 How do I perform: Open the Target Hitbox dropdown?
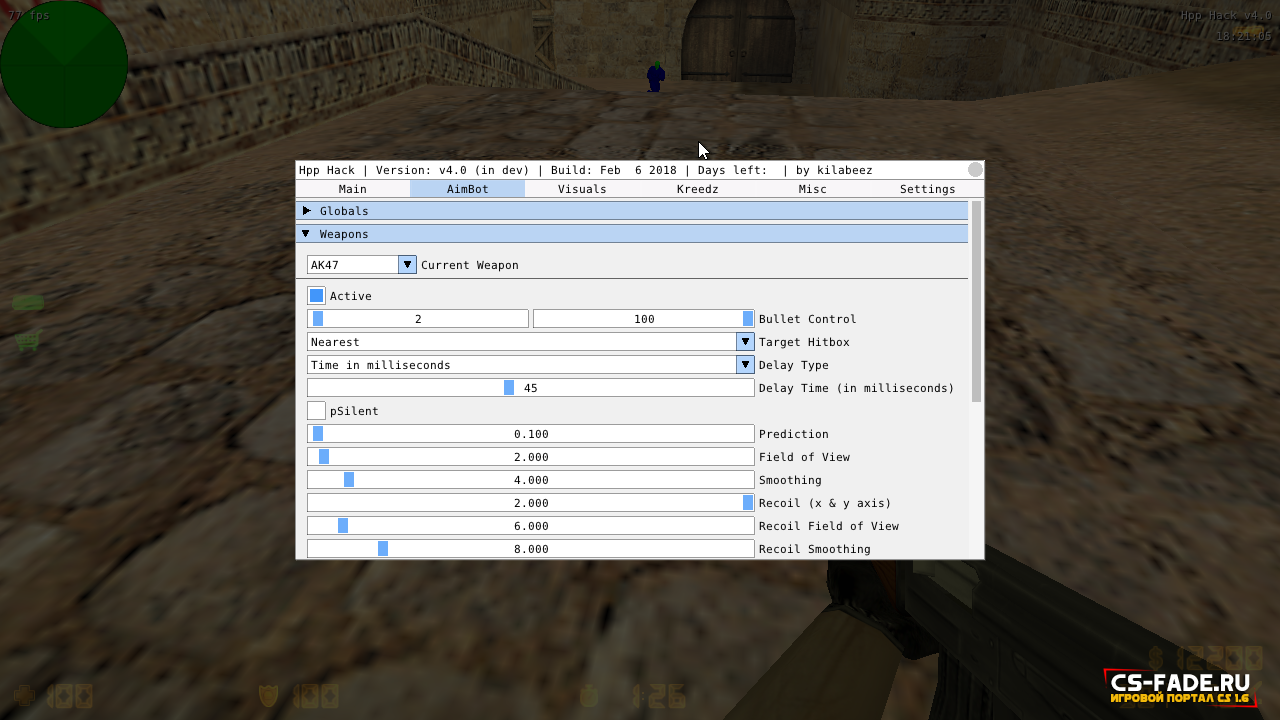(x=531, y=342)
